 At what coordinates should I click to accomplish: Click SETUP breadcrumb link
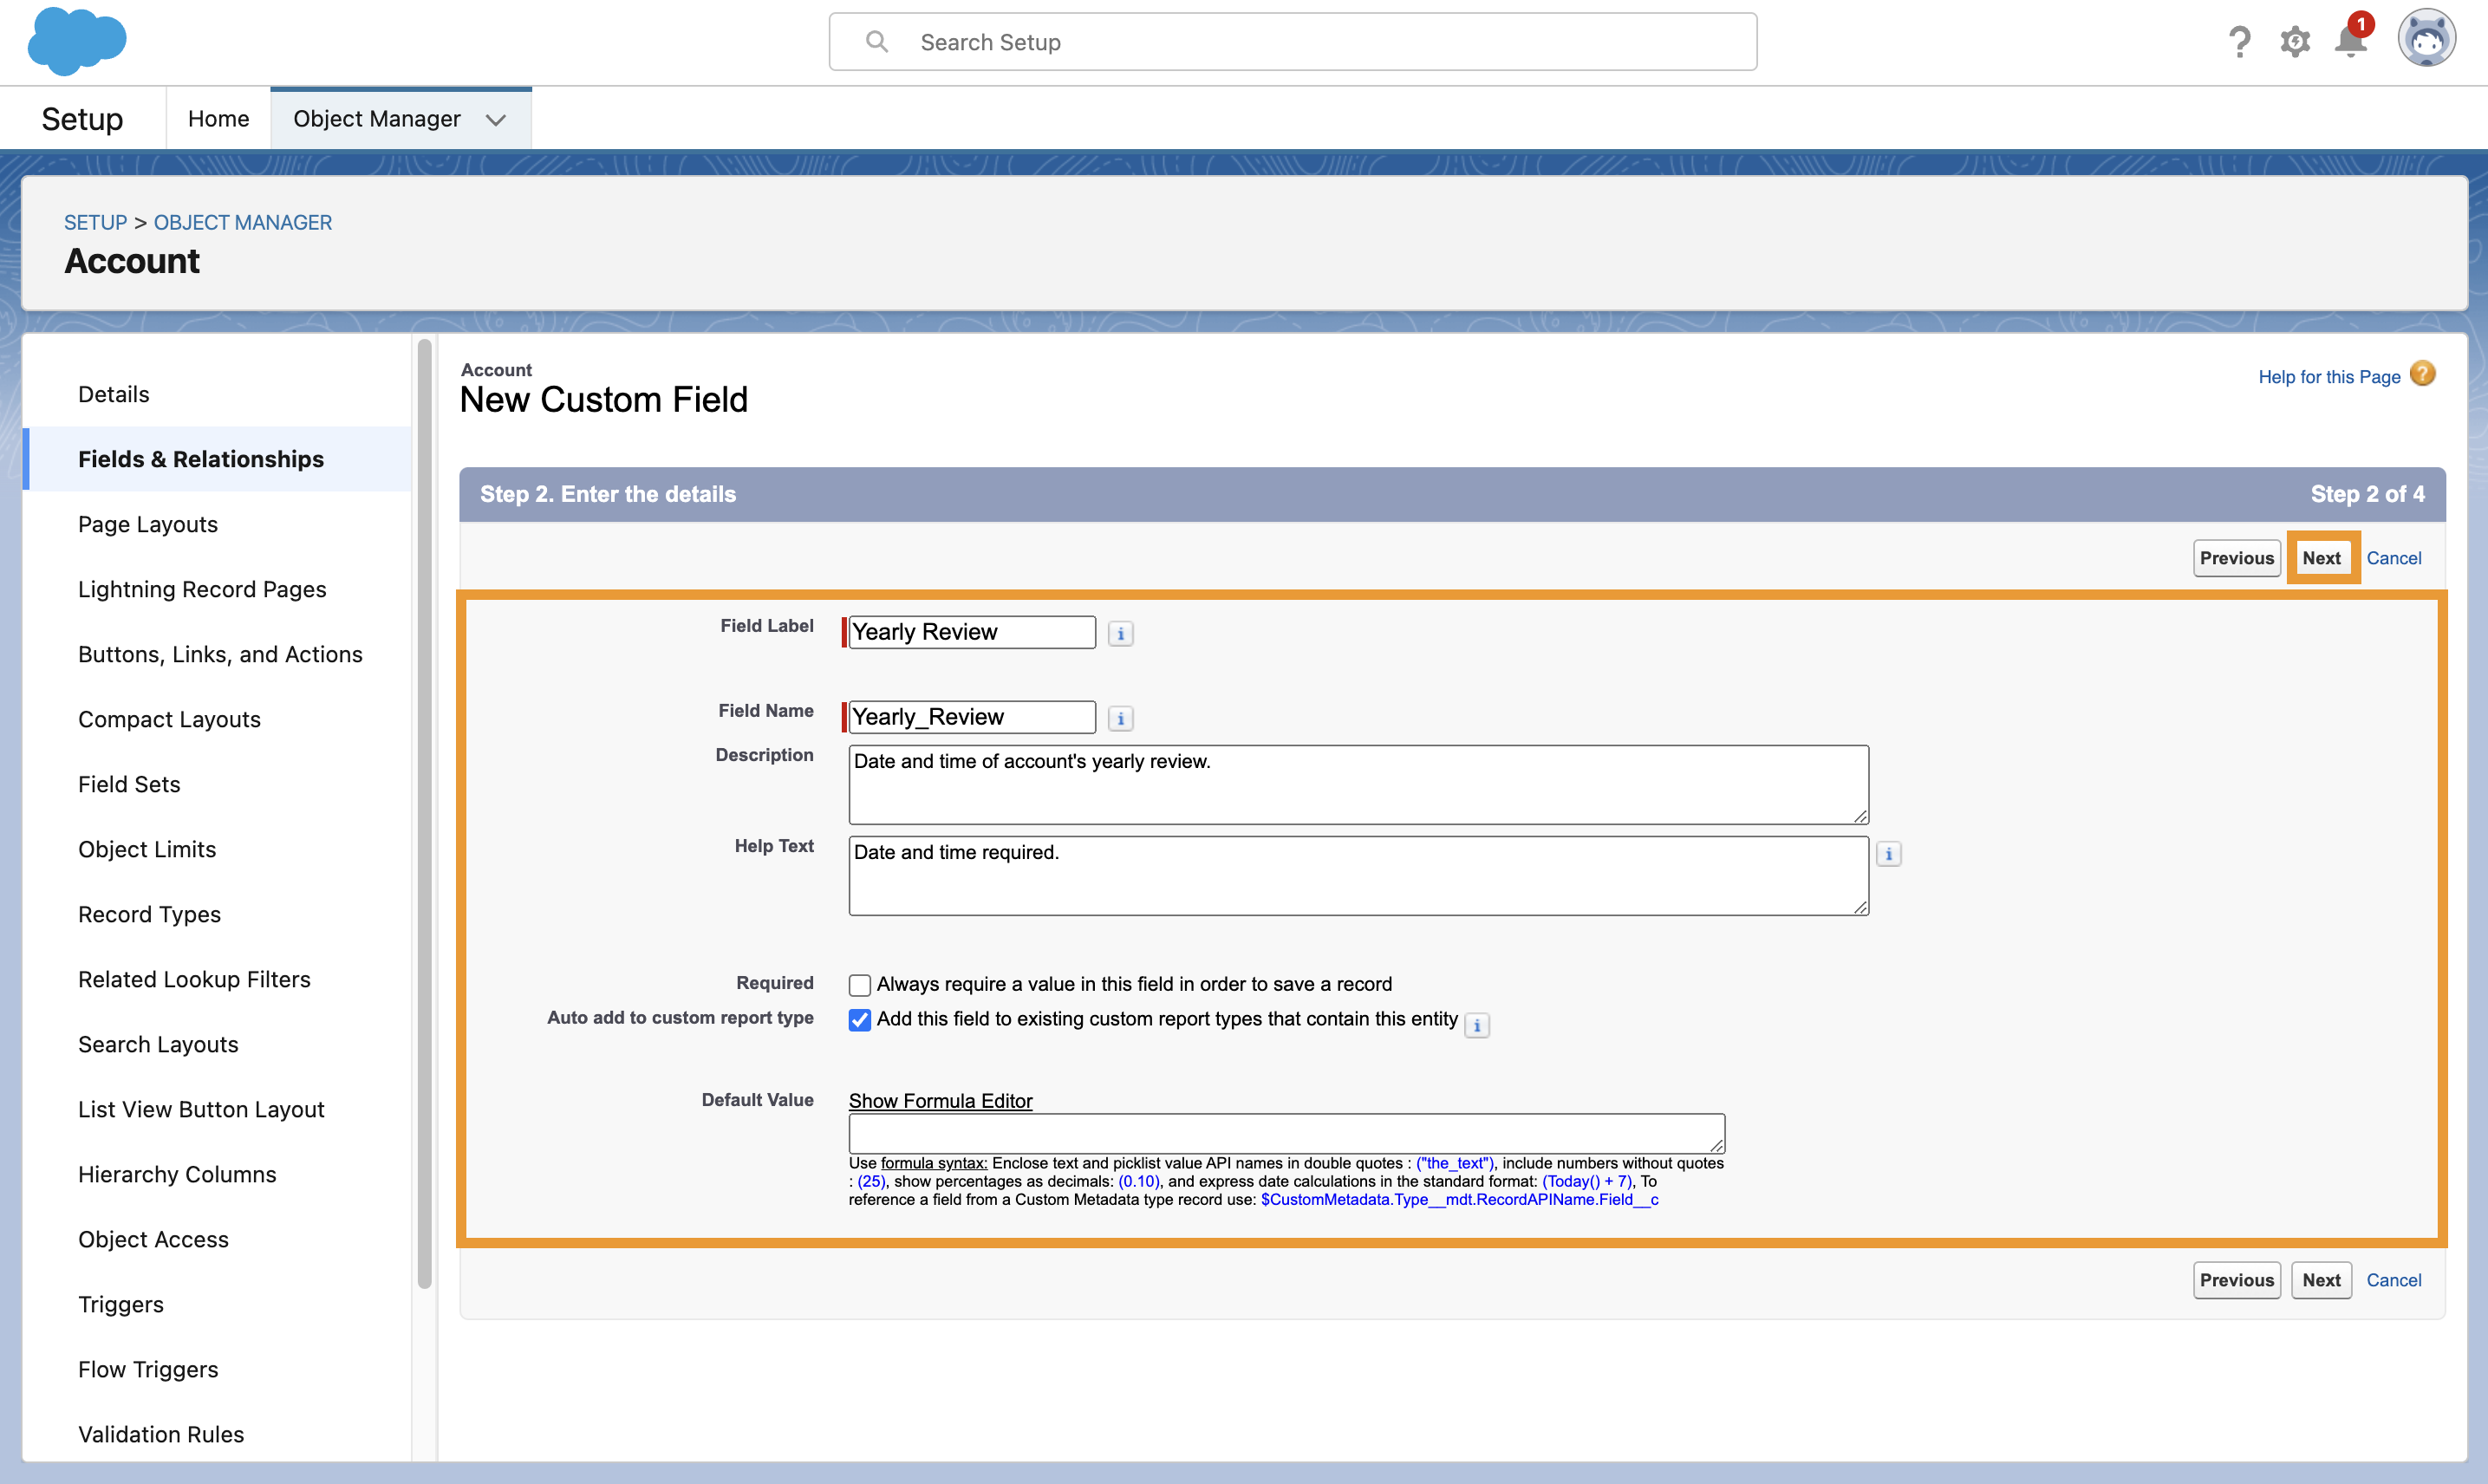coord(95,222)
